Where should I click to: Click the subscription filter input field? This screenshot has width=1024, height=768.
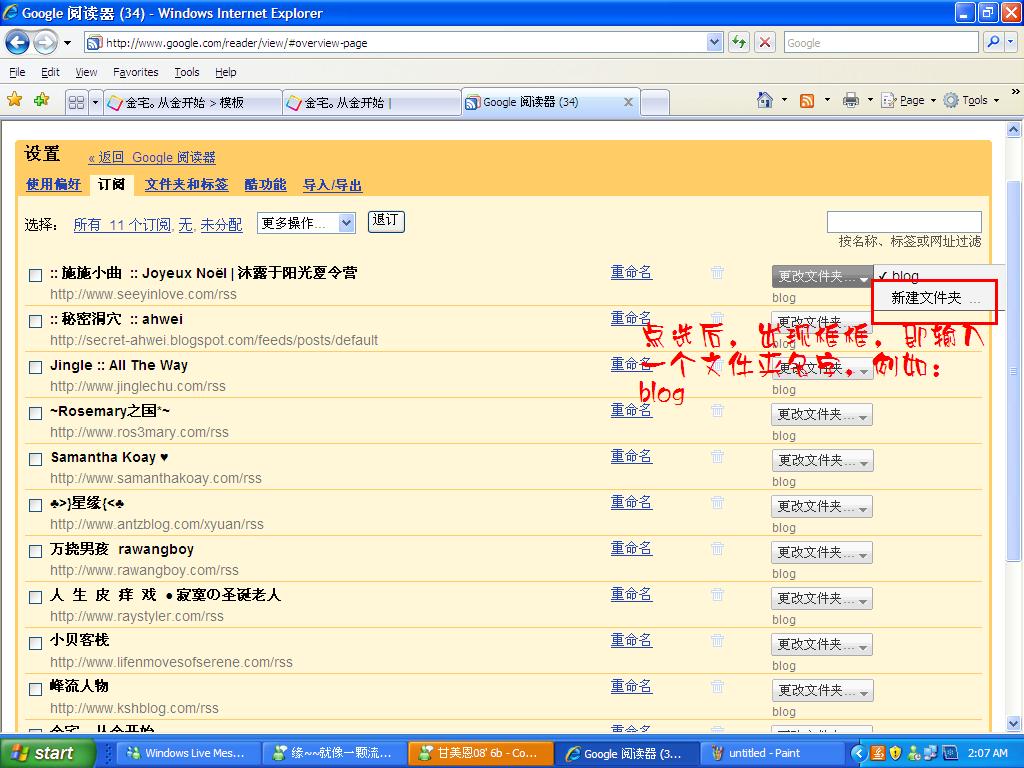pyautogui.click(x=903, y=220)
